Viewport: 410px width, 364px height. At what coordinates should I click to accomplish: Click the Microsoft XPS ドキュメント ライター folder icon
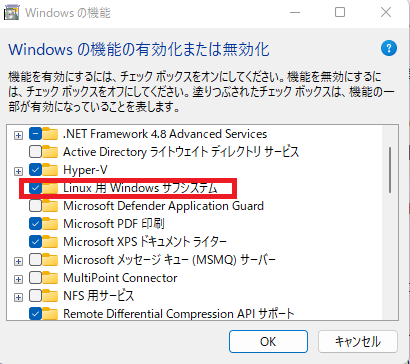click(50, 242)
